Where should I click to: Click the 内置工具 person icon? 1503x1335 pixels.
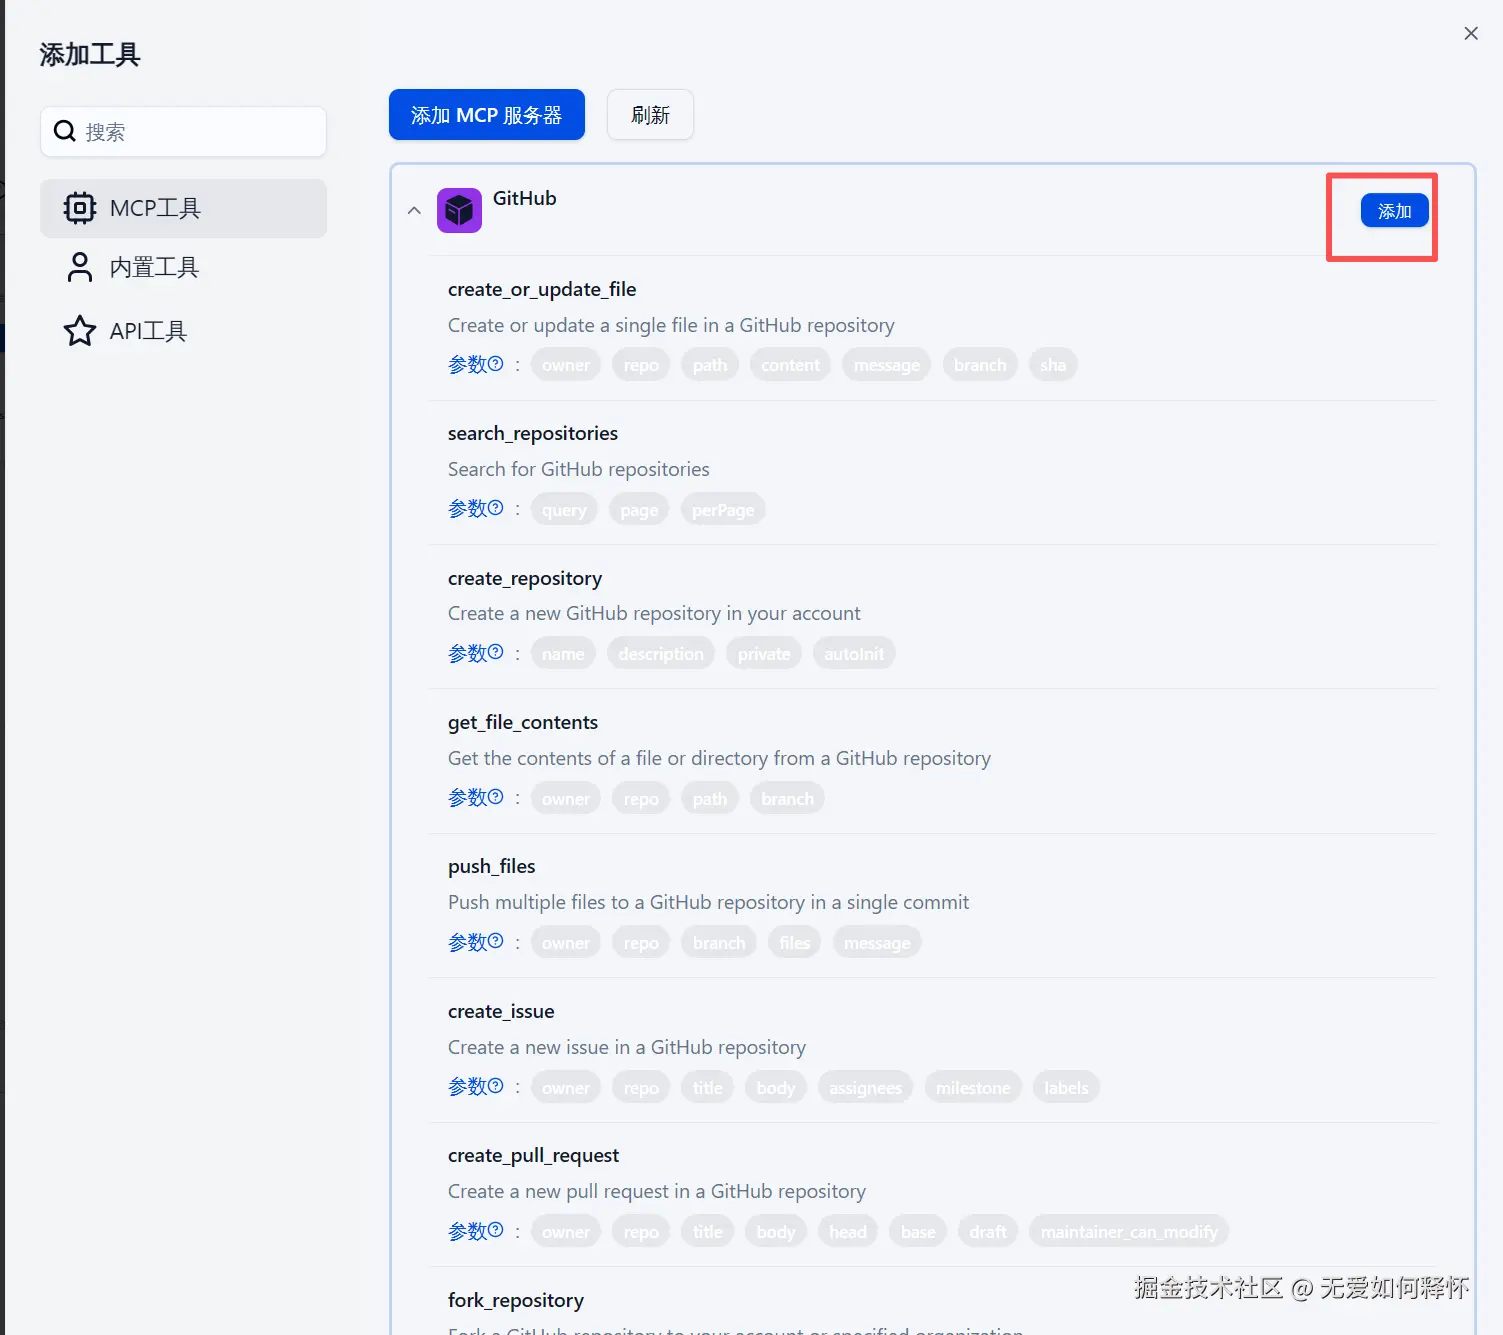(80, 267)
